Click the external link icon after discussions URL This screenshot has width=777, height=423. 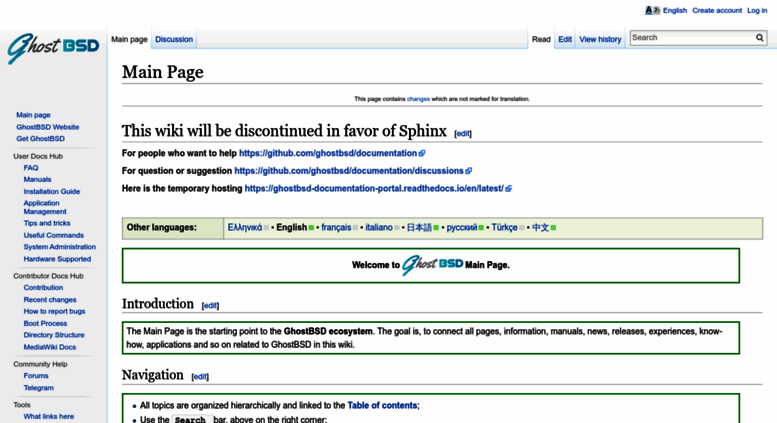click(x=469, y=171)
